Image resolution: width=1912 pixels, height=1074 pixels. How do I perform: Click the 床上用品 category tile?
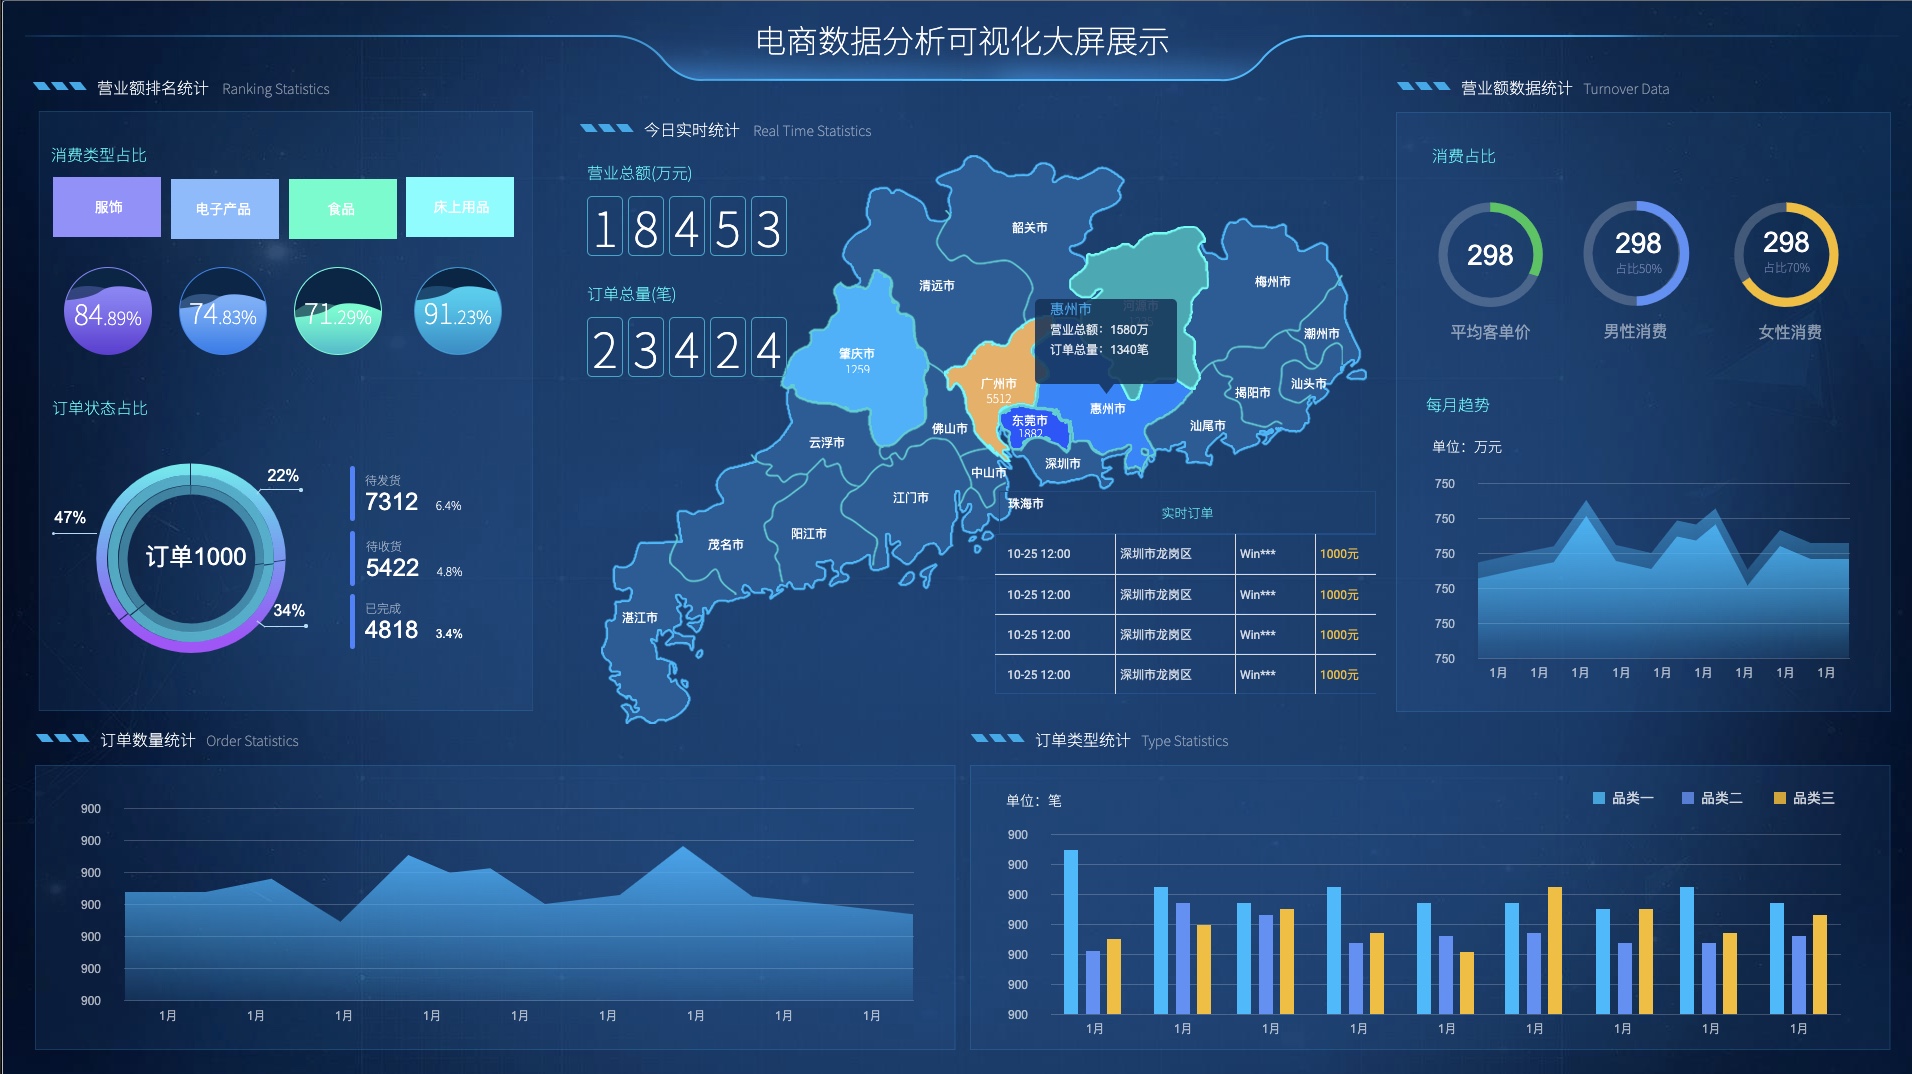(x=460, y=207)
